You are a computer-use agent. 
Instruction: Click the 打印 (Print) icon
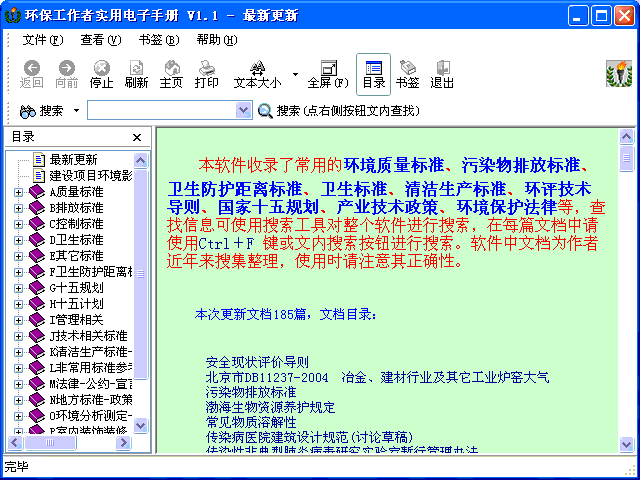coord(206,74)
